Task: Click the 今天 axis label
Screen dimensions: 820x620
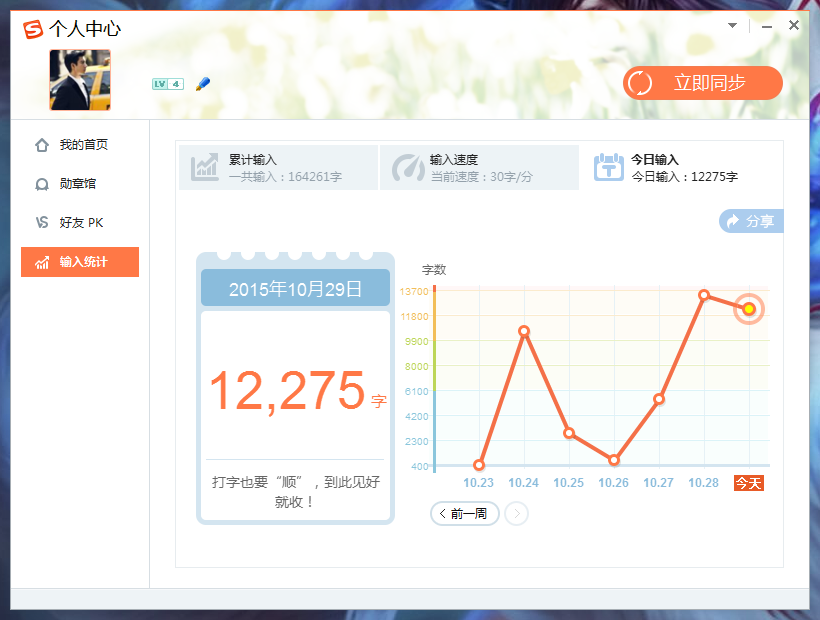Action: click(749, 483)
